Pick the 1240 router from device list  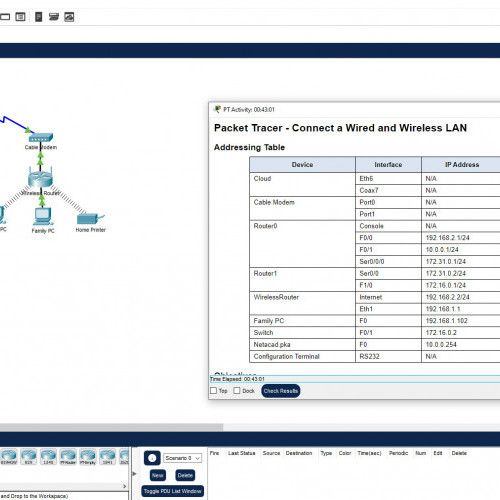[48, 456]
